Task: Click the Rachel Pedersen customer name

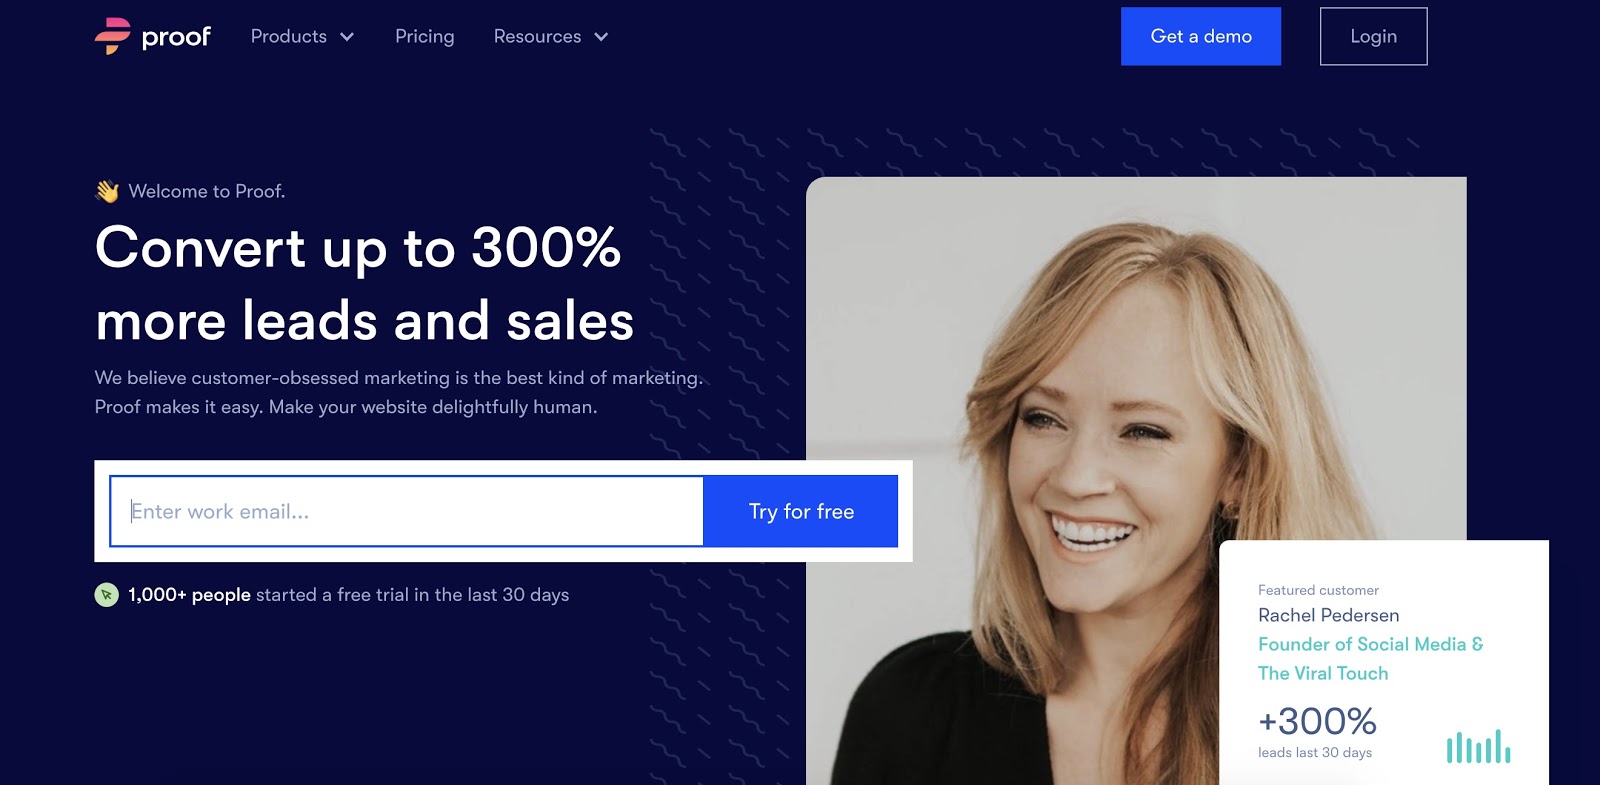Action: [x=1329, y=615]
